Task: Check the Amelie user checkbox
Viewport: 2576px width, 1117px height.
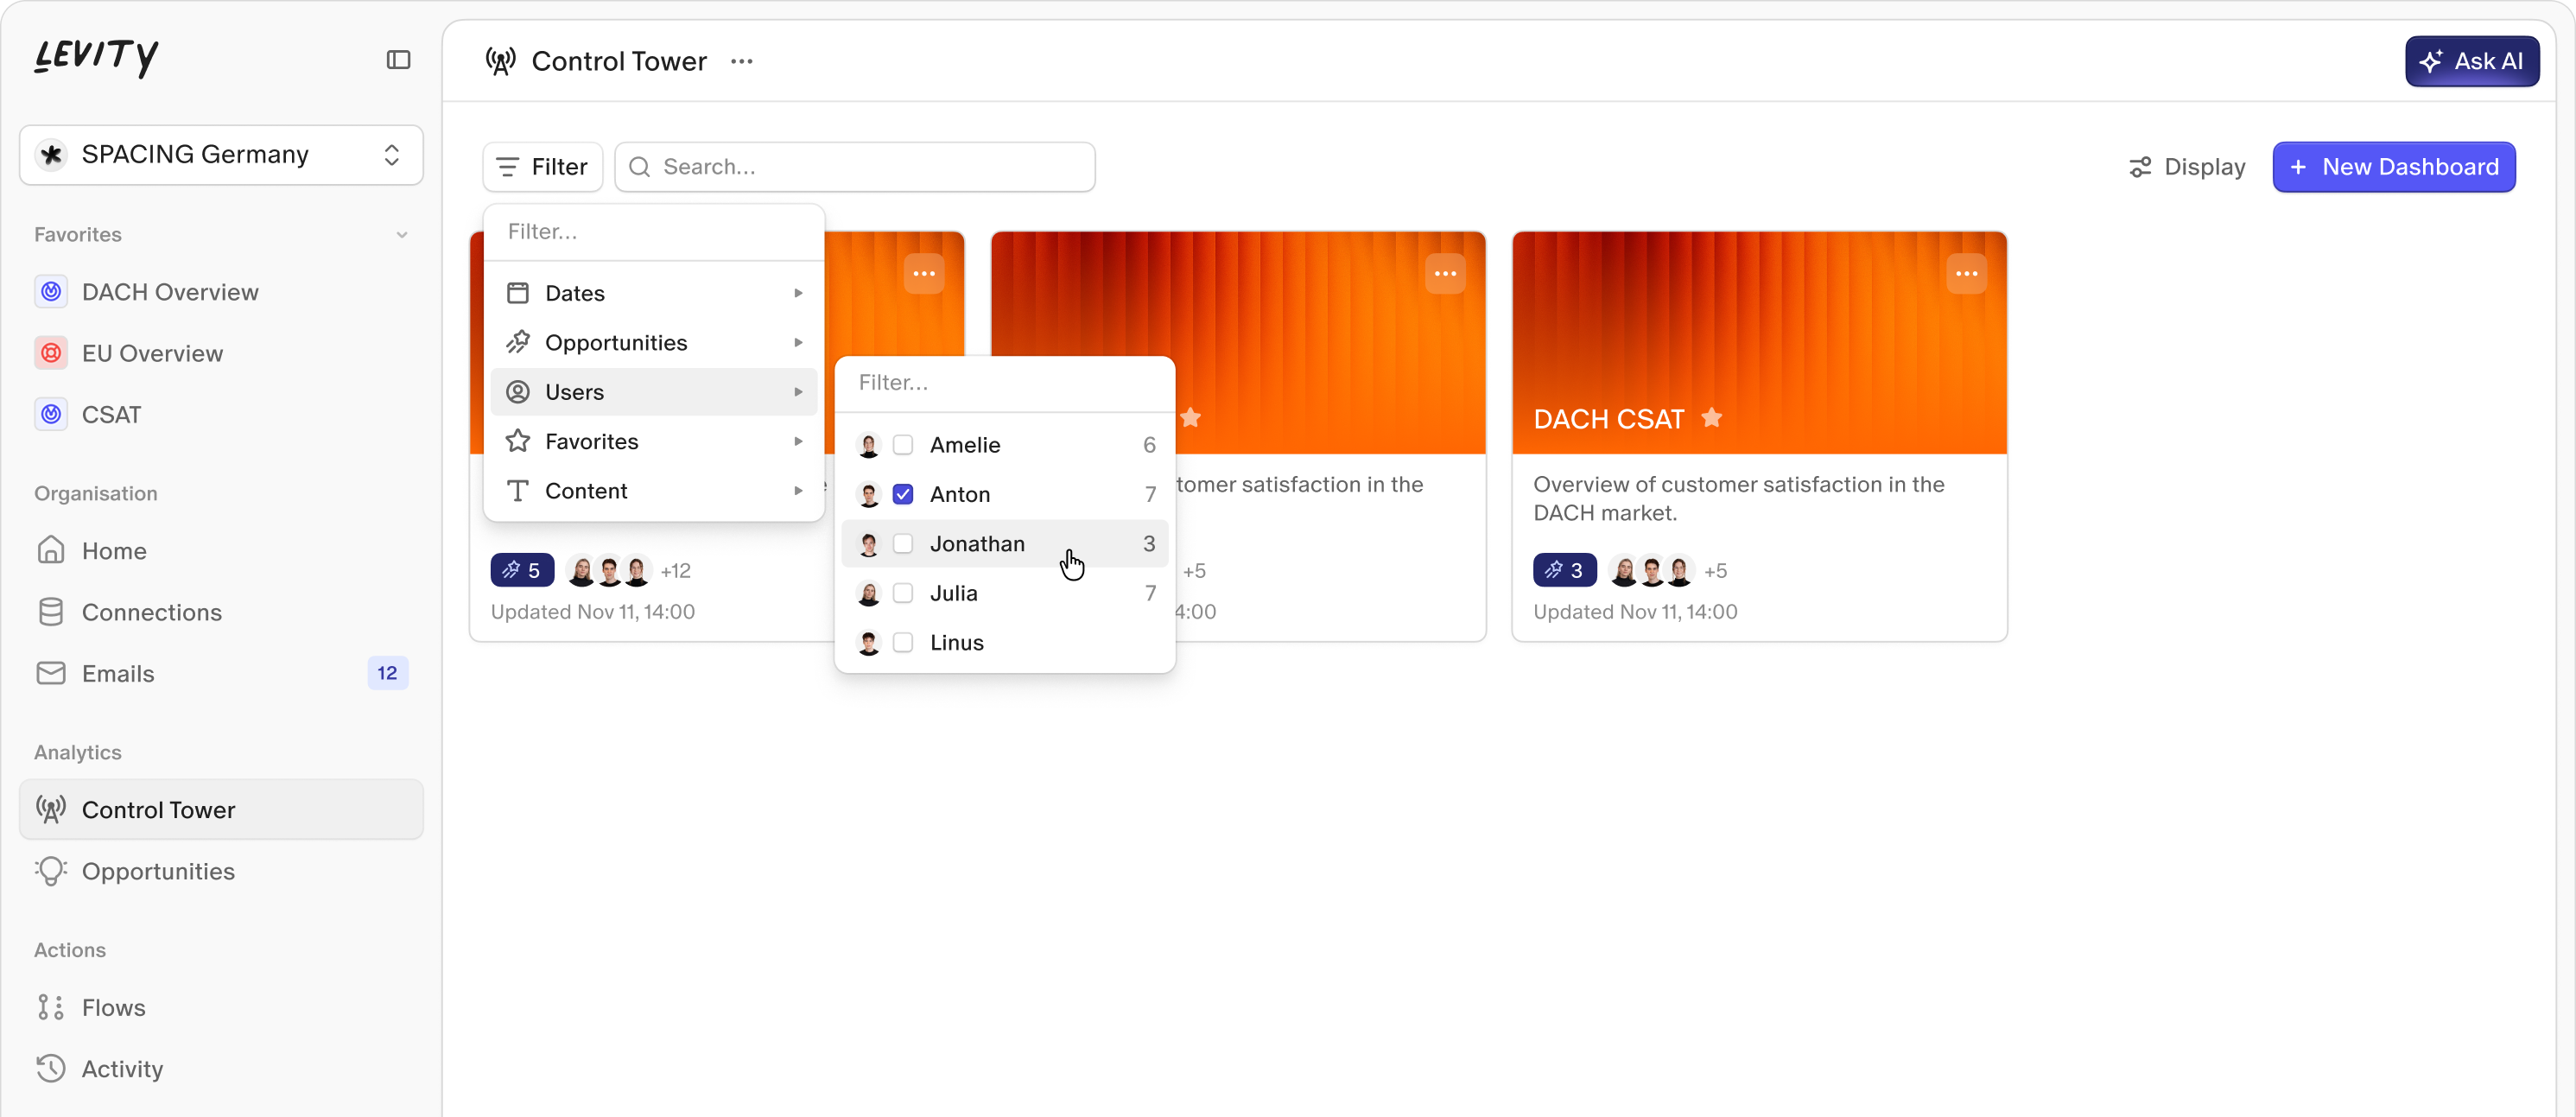Action: [x=902, y=445]
